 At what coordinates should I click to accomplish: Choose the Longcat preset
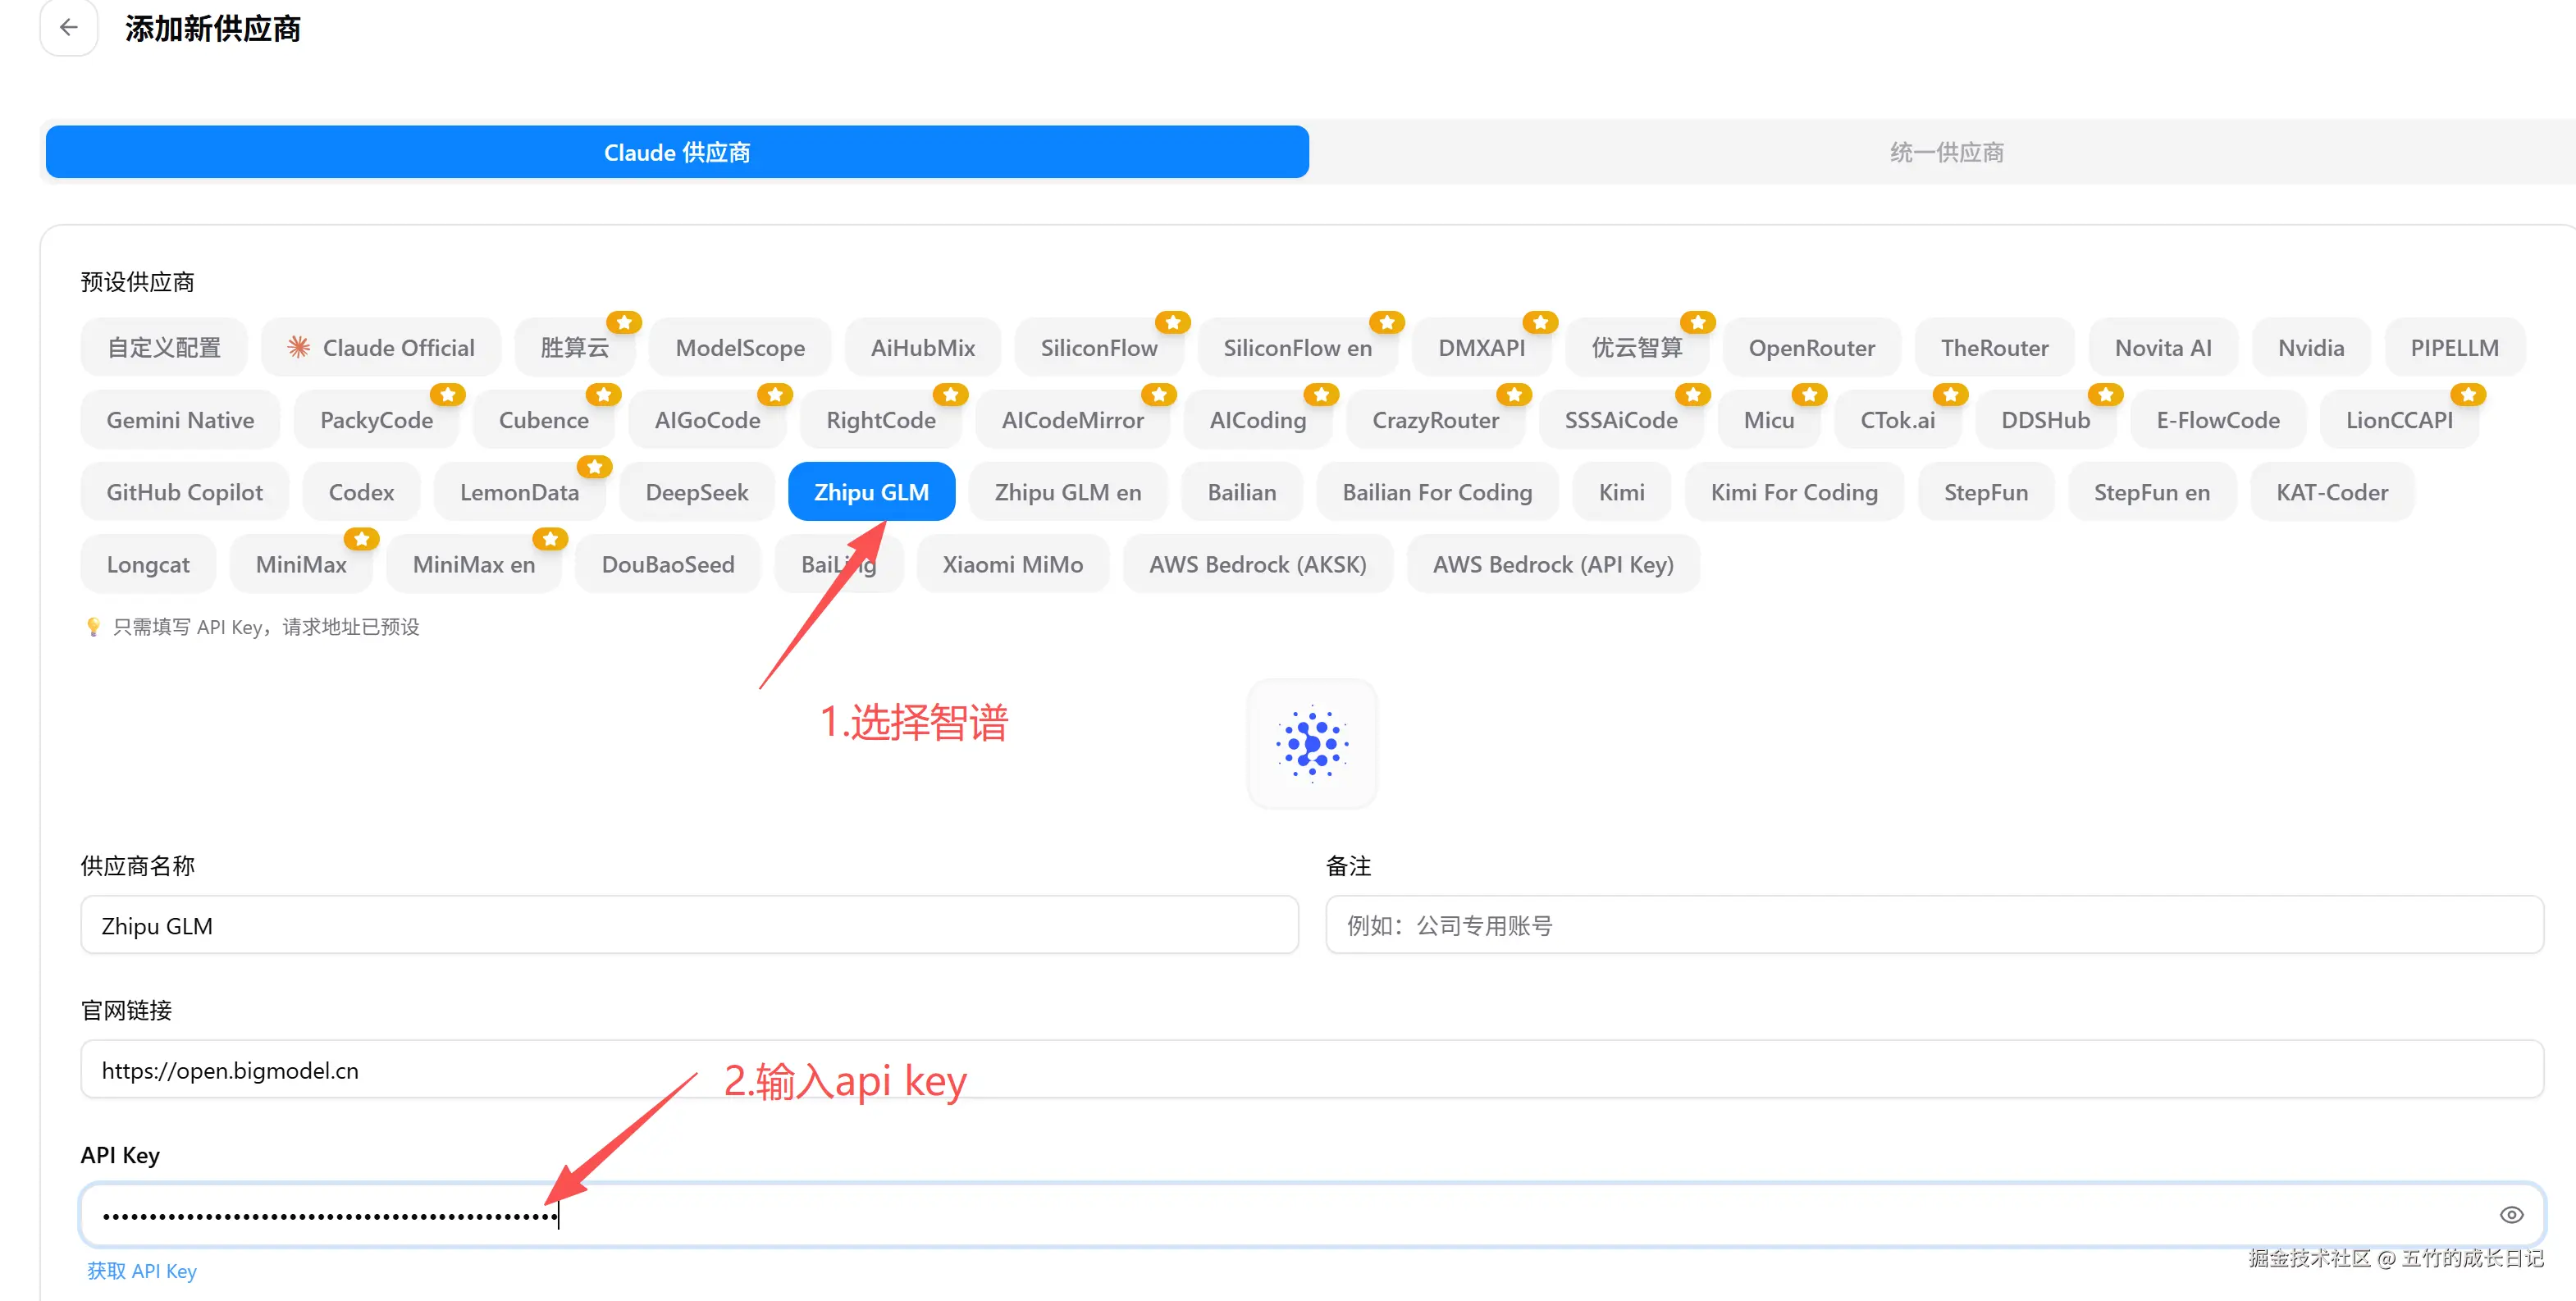point(148,564)
